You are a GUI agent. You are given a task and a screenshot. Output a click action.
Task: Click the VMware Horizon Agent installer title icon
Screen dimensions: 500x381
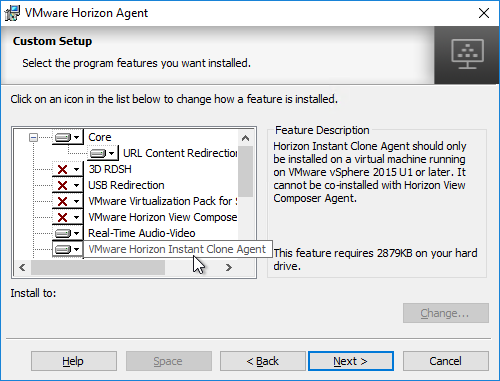pos(12,13)
